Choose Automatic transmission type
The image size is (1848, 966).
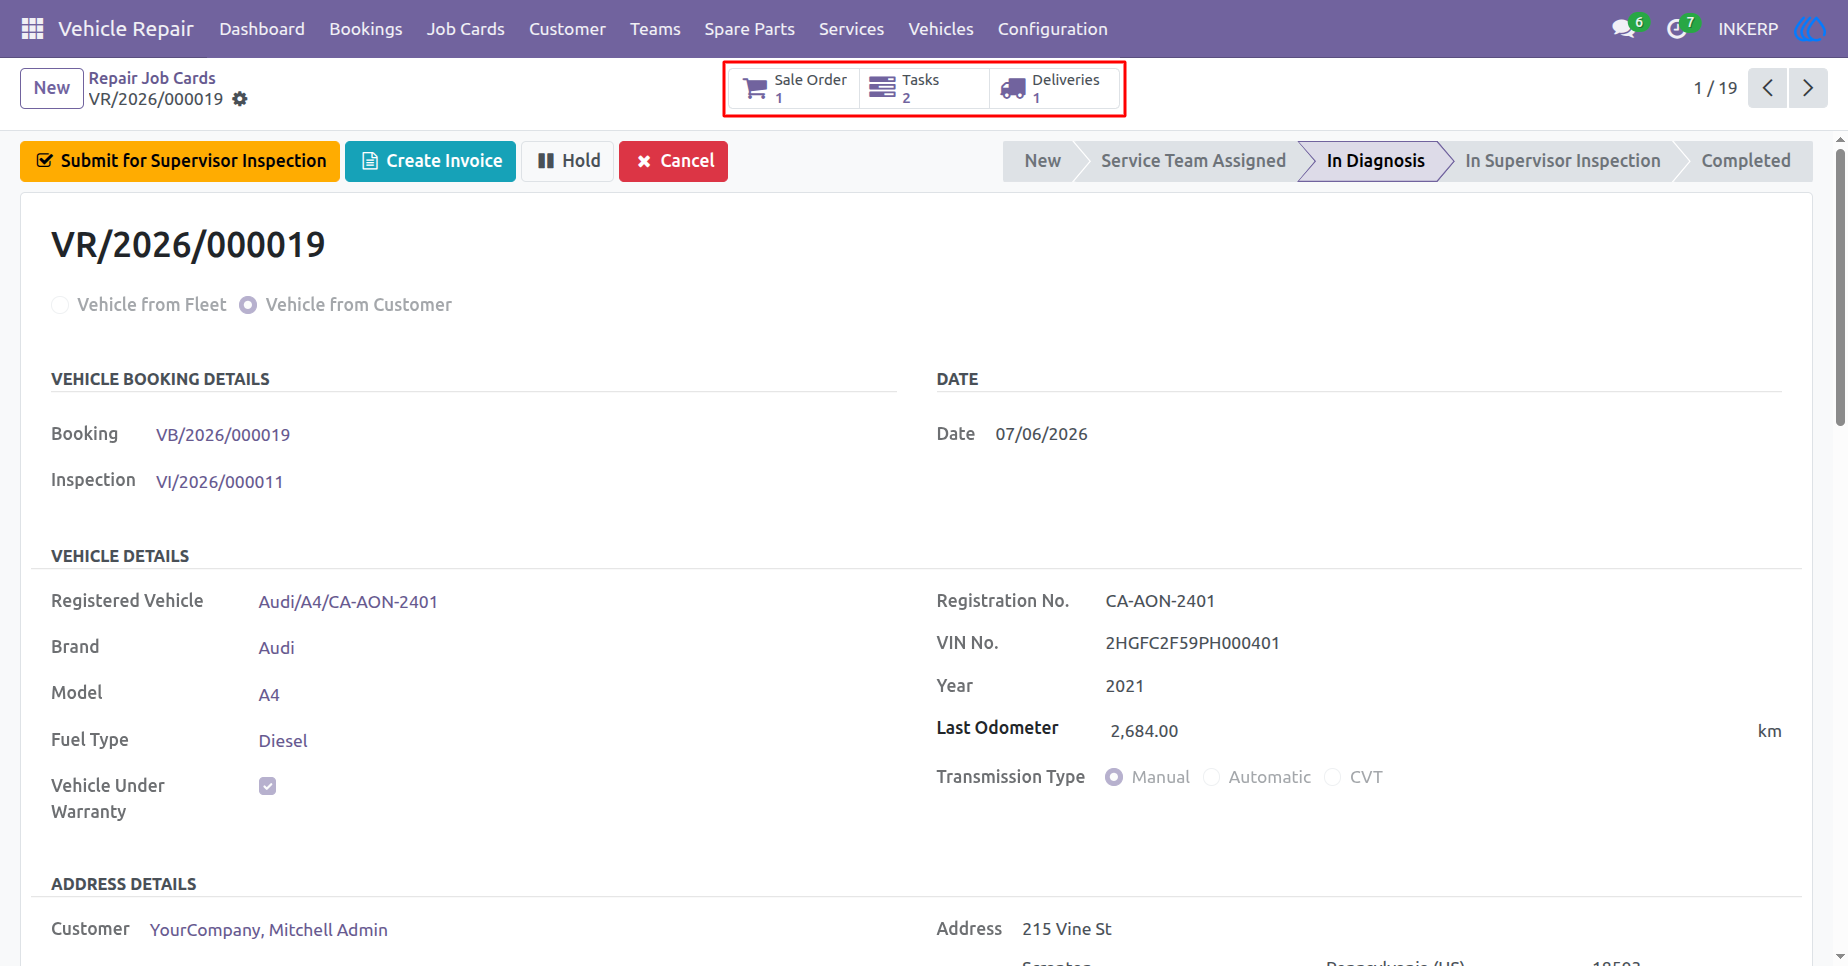tap(1211, 777)
